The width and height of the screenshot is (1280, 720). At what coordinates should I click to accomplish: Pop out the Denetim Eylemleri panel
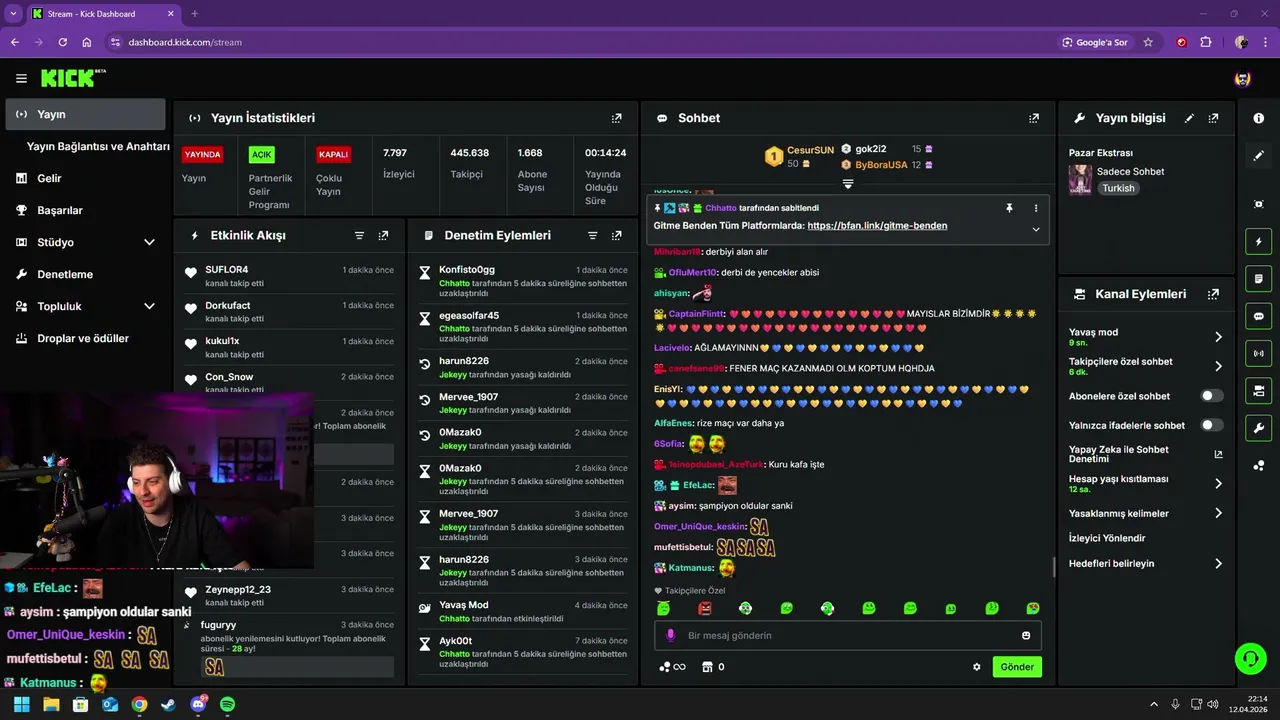[616, 236]
